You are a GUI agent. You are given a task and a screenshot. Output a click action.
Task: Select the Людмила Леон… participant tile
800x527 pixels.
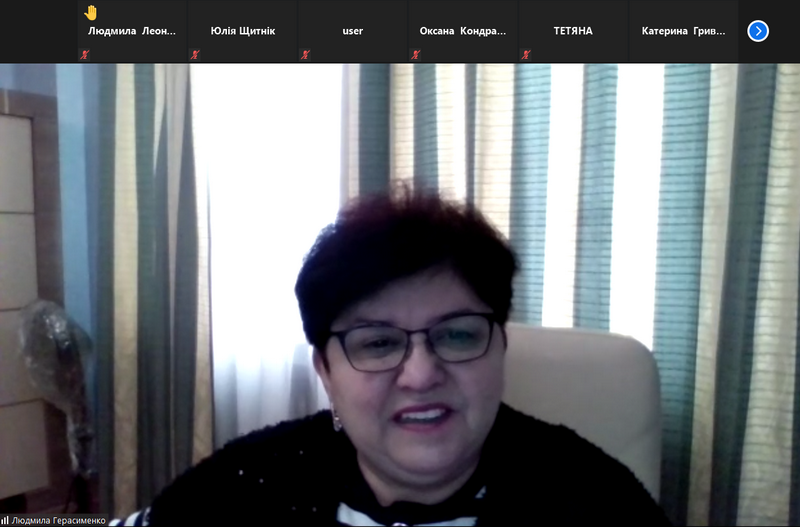(x=132, y=31)
